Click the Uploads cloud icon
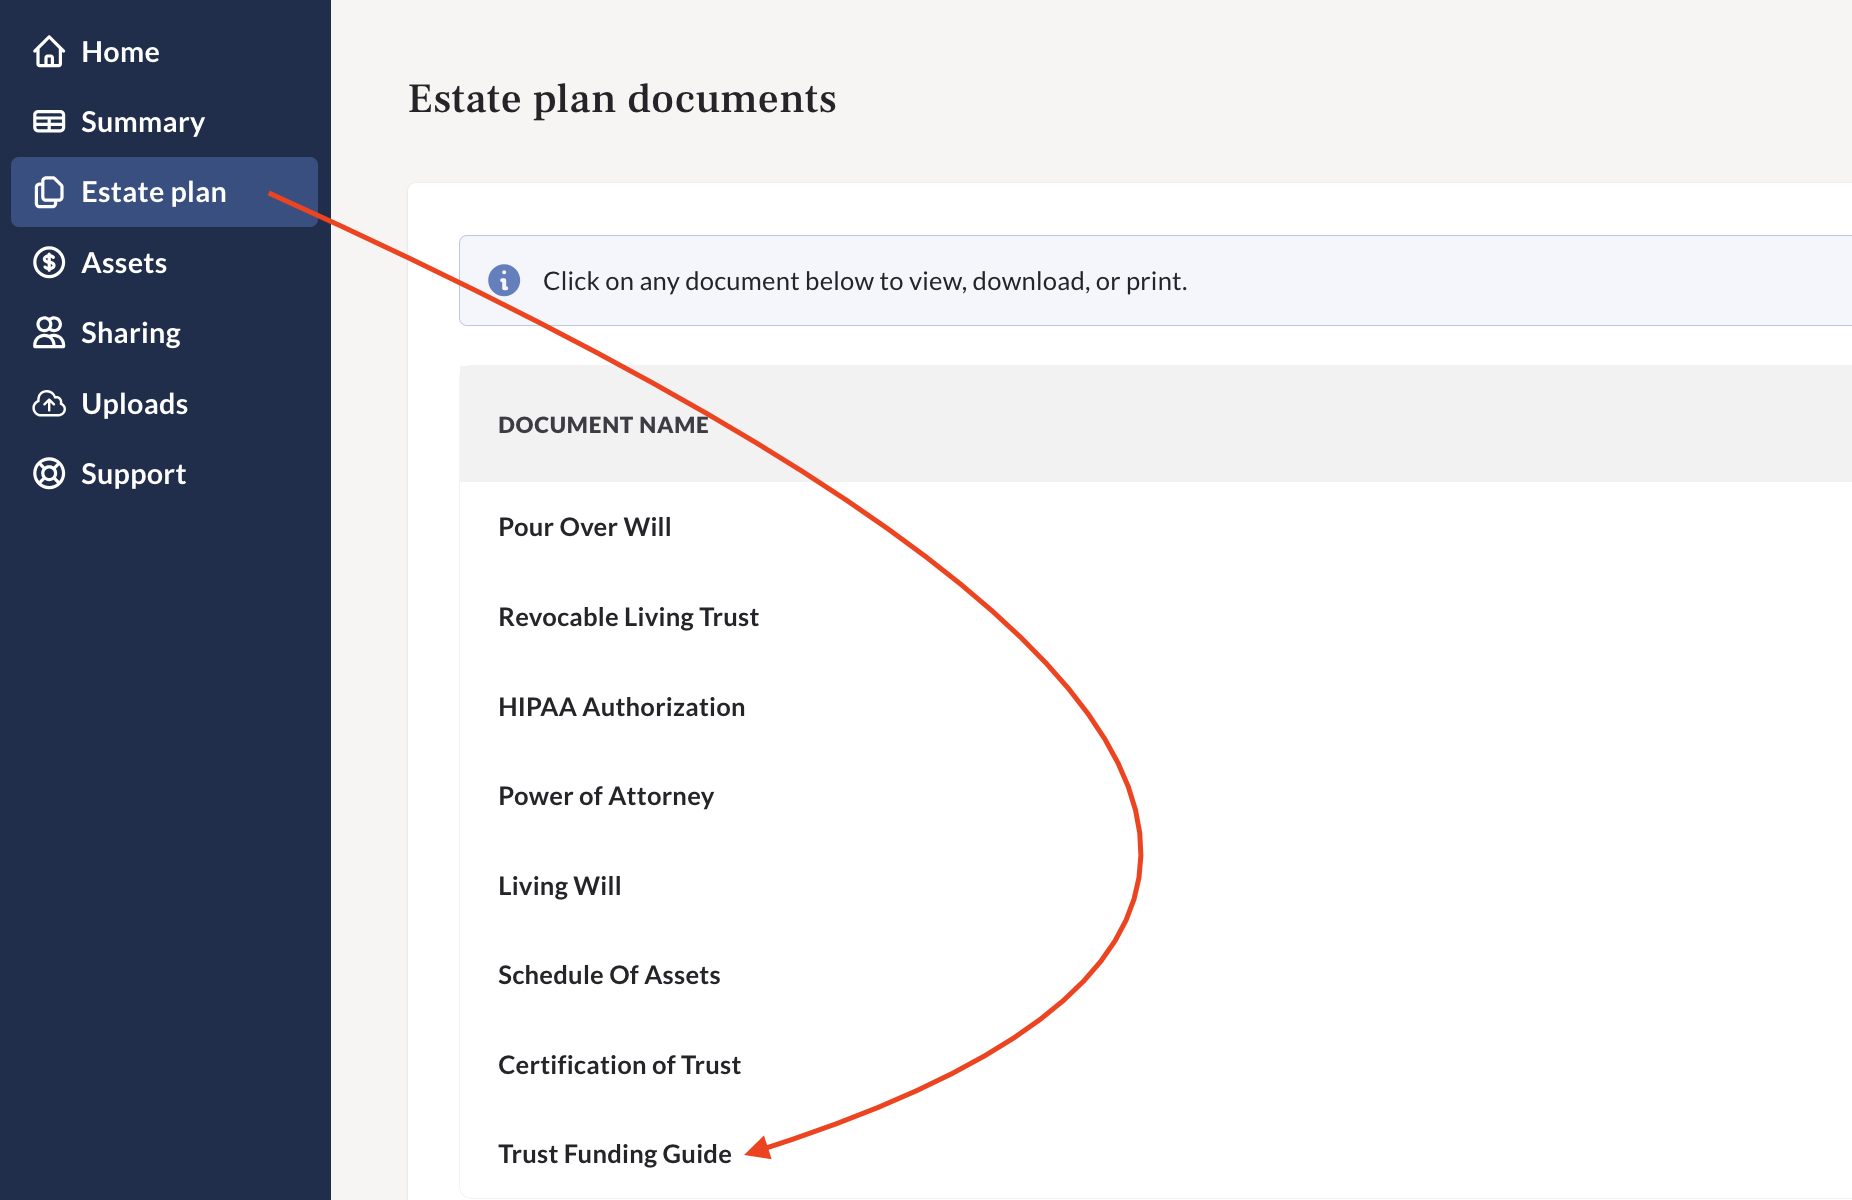This screenshot has width=1852, height=1200. (x=48, y=403)
